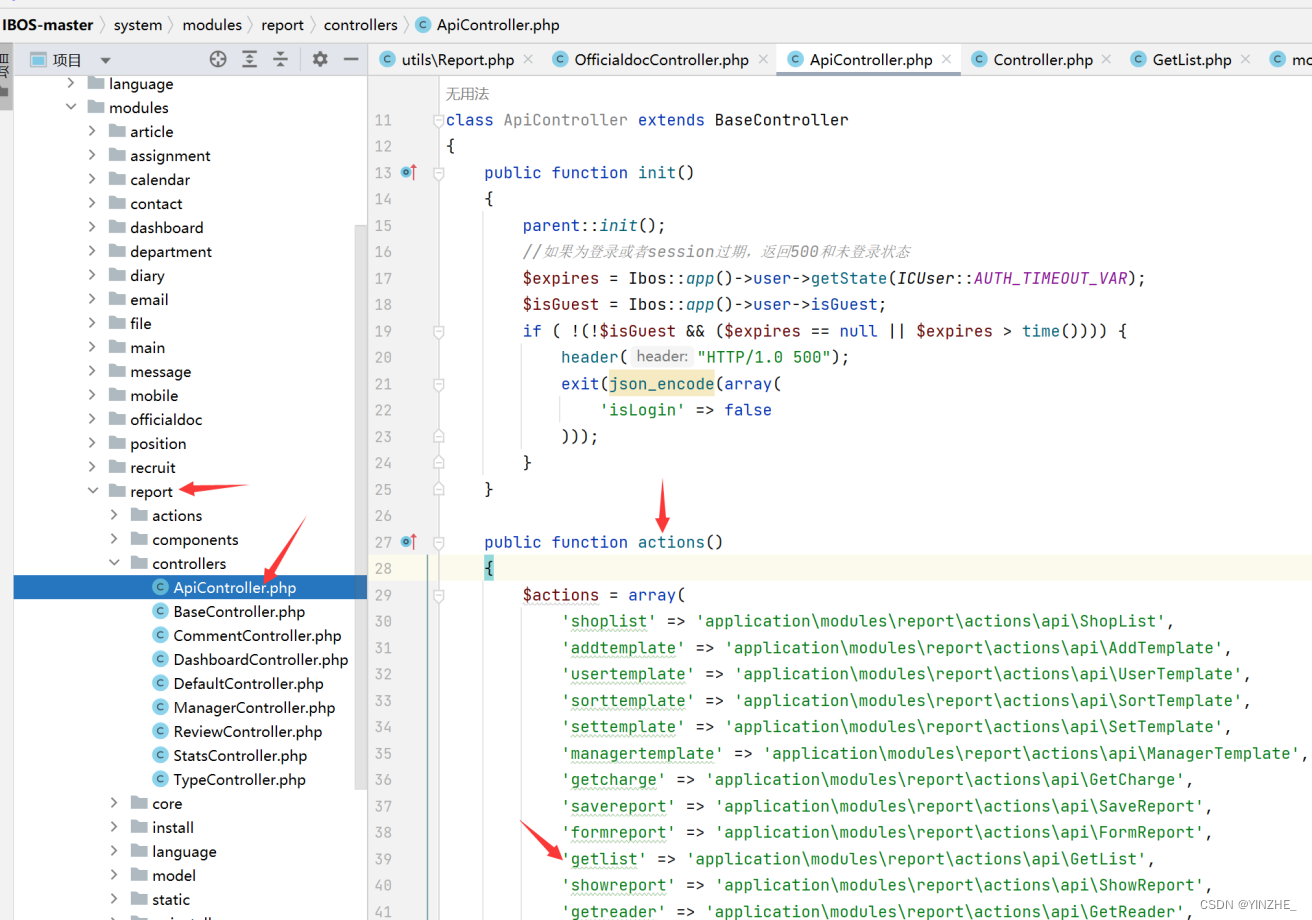Click system in the breadcrumb path
Viewport: 1312px width, 920px height.
click(x=138, y=25)
